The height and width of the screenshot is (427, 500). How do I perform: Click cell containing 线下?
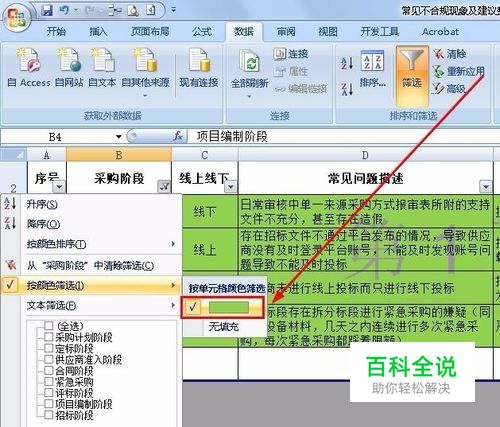point(205,211)
